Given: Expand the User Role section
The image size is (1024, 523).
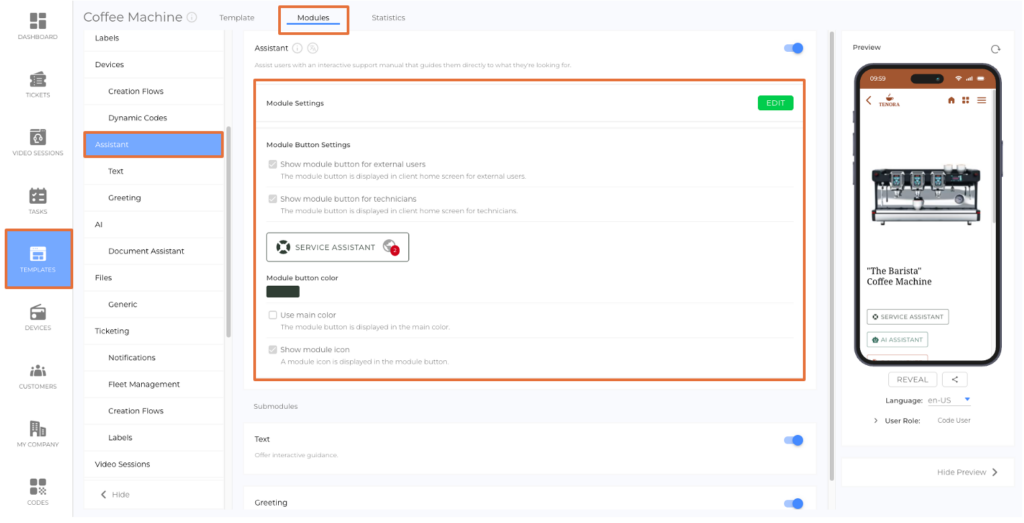Looking at the screenshot, I should [x=876, y=421].
